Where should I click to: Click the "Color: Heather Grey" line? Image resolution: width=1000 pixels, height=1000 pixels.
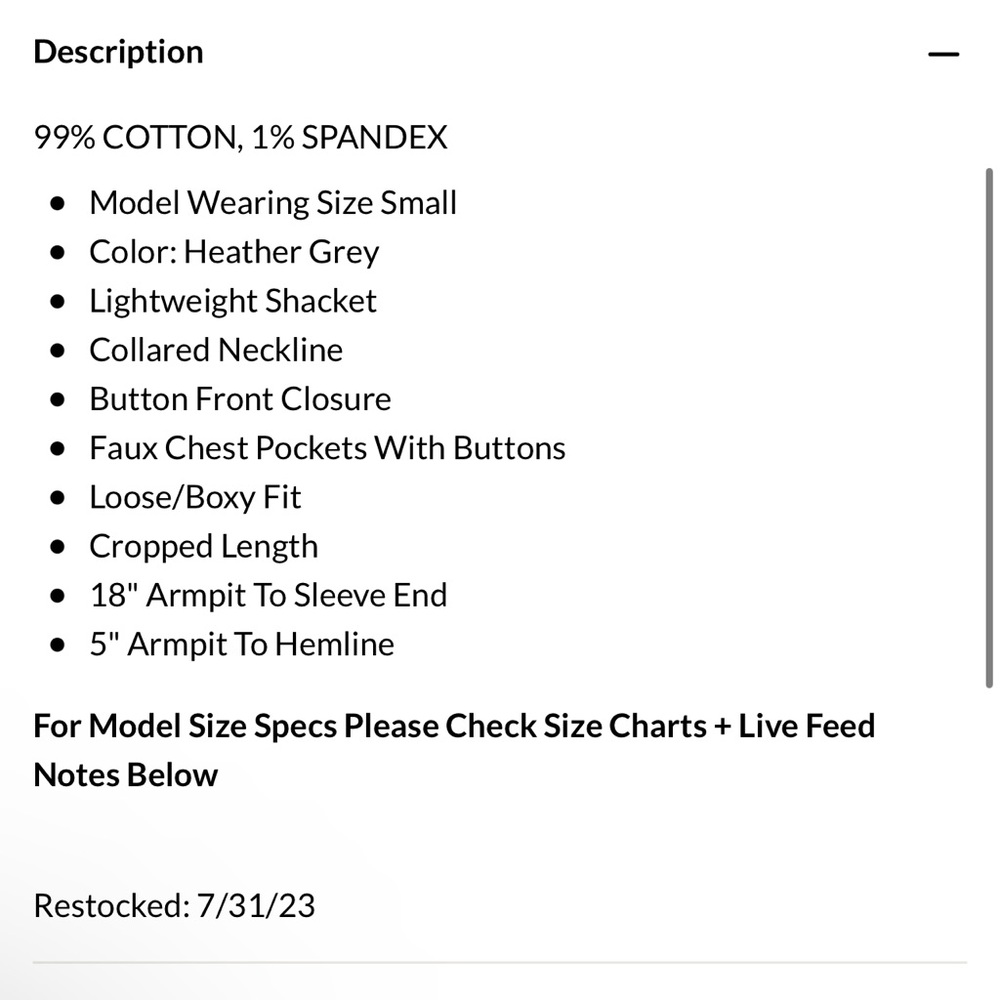coord(234,252)
